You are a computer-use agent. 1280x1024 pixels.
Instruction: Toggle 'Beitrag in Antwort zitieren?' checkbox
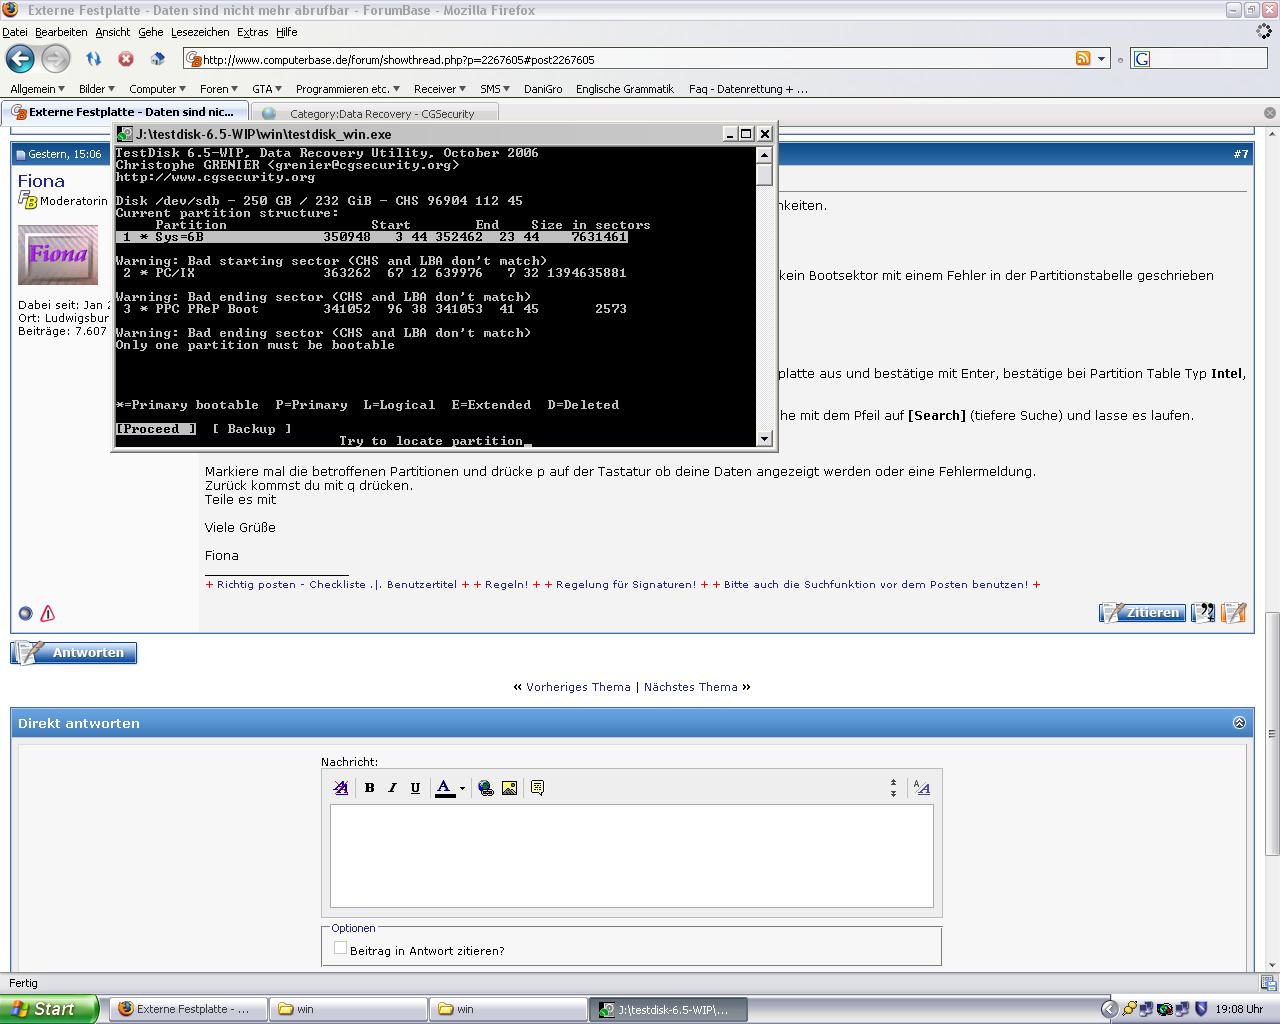point(340,948)
